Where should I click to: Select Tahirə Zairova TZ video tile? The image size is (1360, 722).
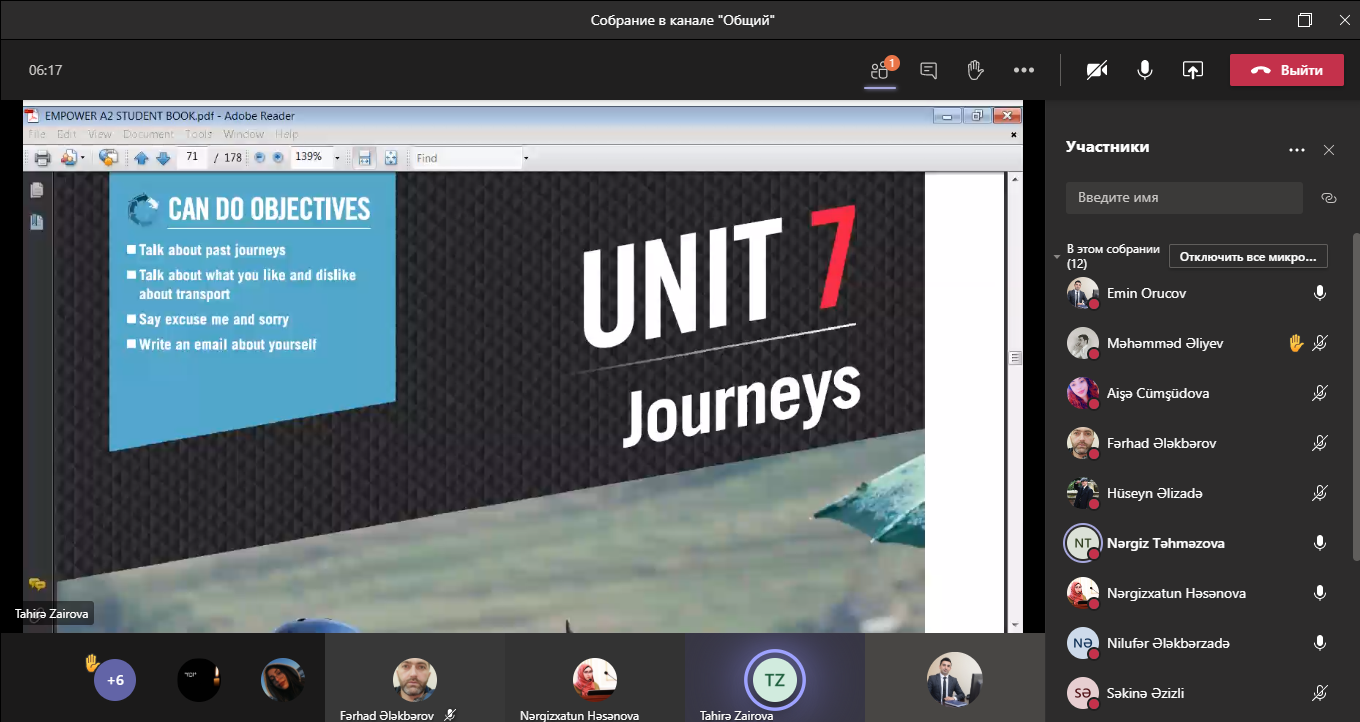[774, 678]
